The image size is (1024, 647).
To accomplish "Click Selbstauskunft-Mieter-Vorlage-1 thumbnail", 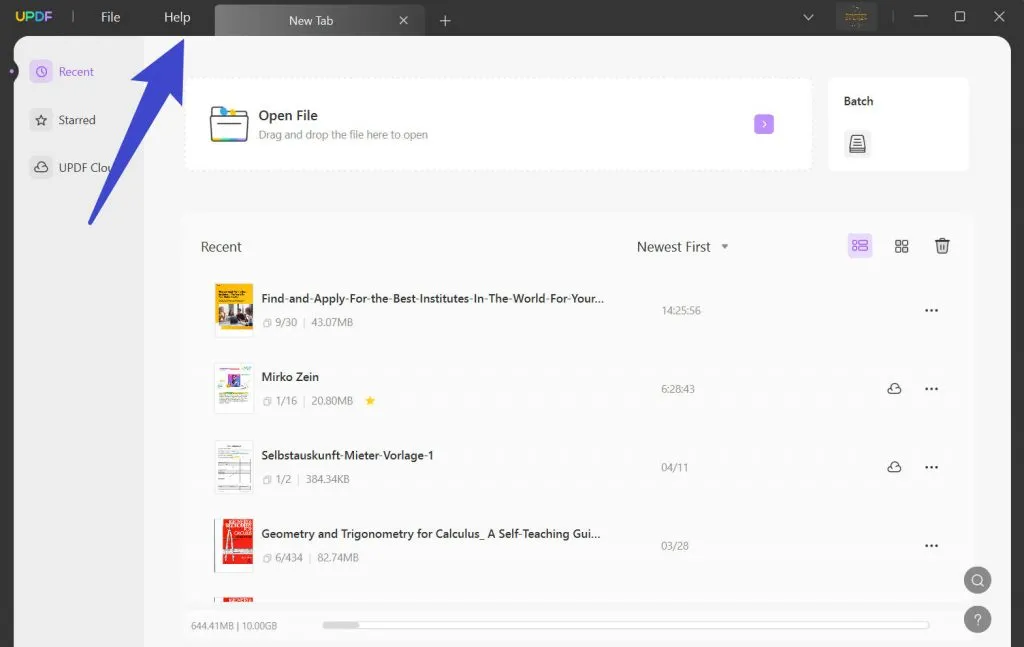I will (234, 467).
